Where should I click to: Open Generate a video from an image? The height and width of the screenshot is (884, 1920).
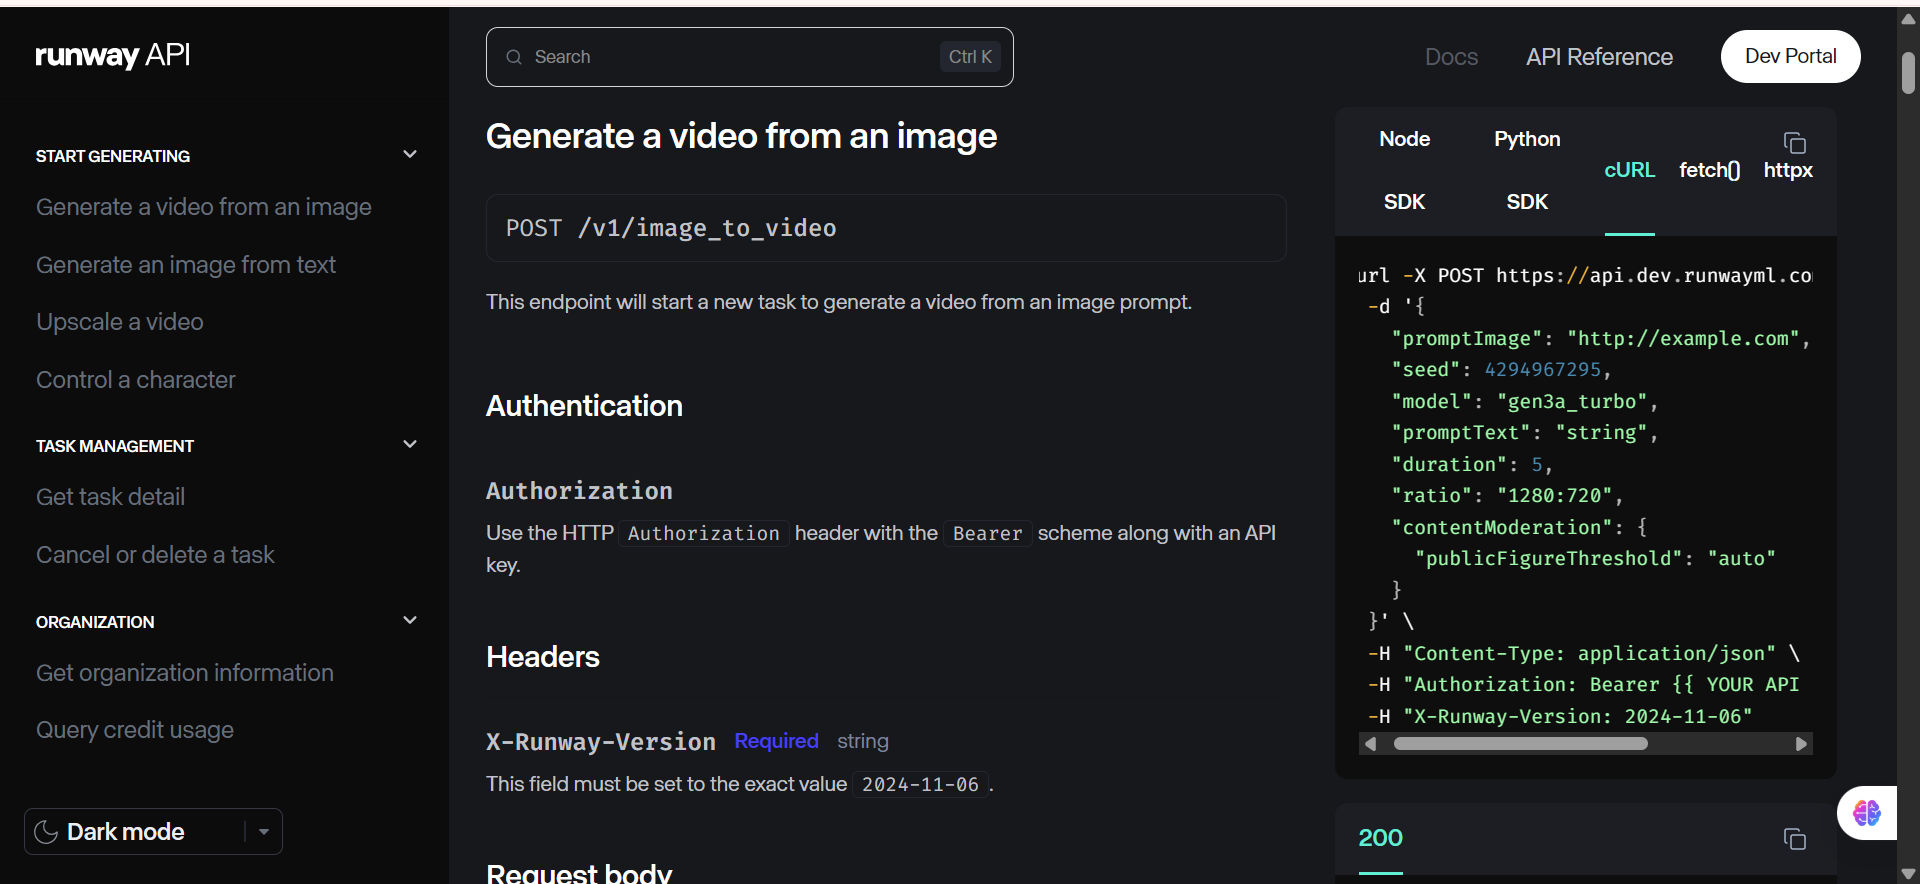pos(204,207)
